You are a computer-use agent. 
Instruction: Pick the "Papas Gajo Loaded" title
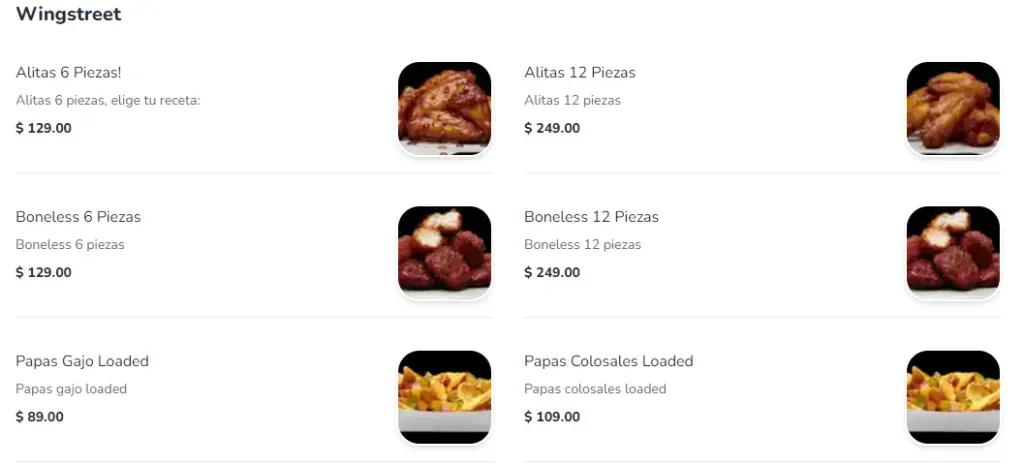[x=82, y=361]
